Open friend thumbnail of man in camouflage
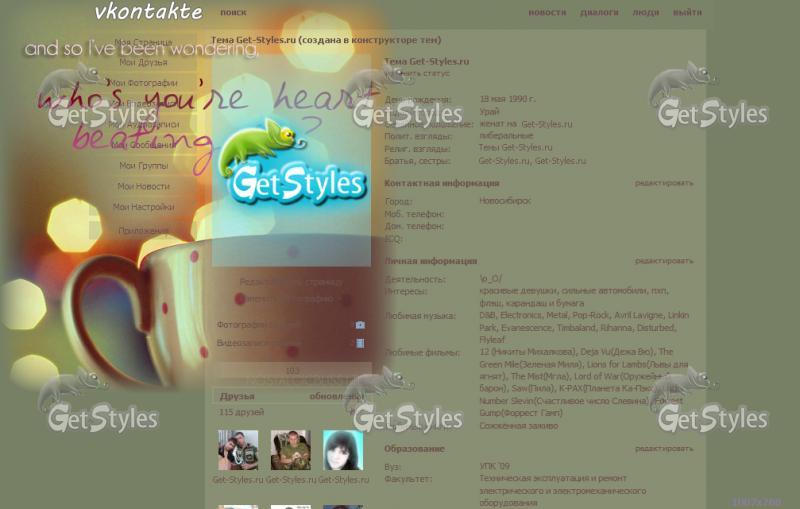The height and width of the screenshot is (509, 800). pyautogui.click(x=291, y=450)
